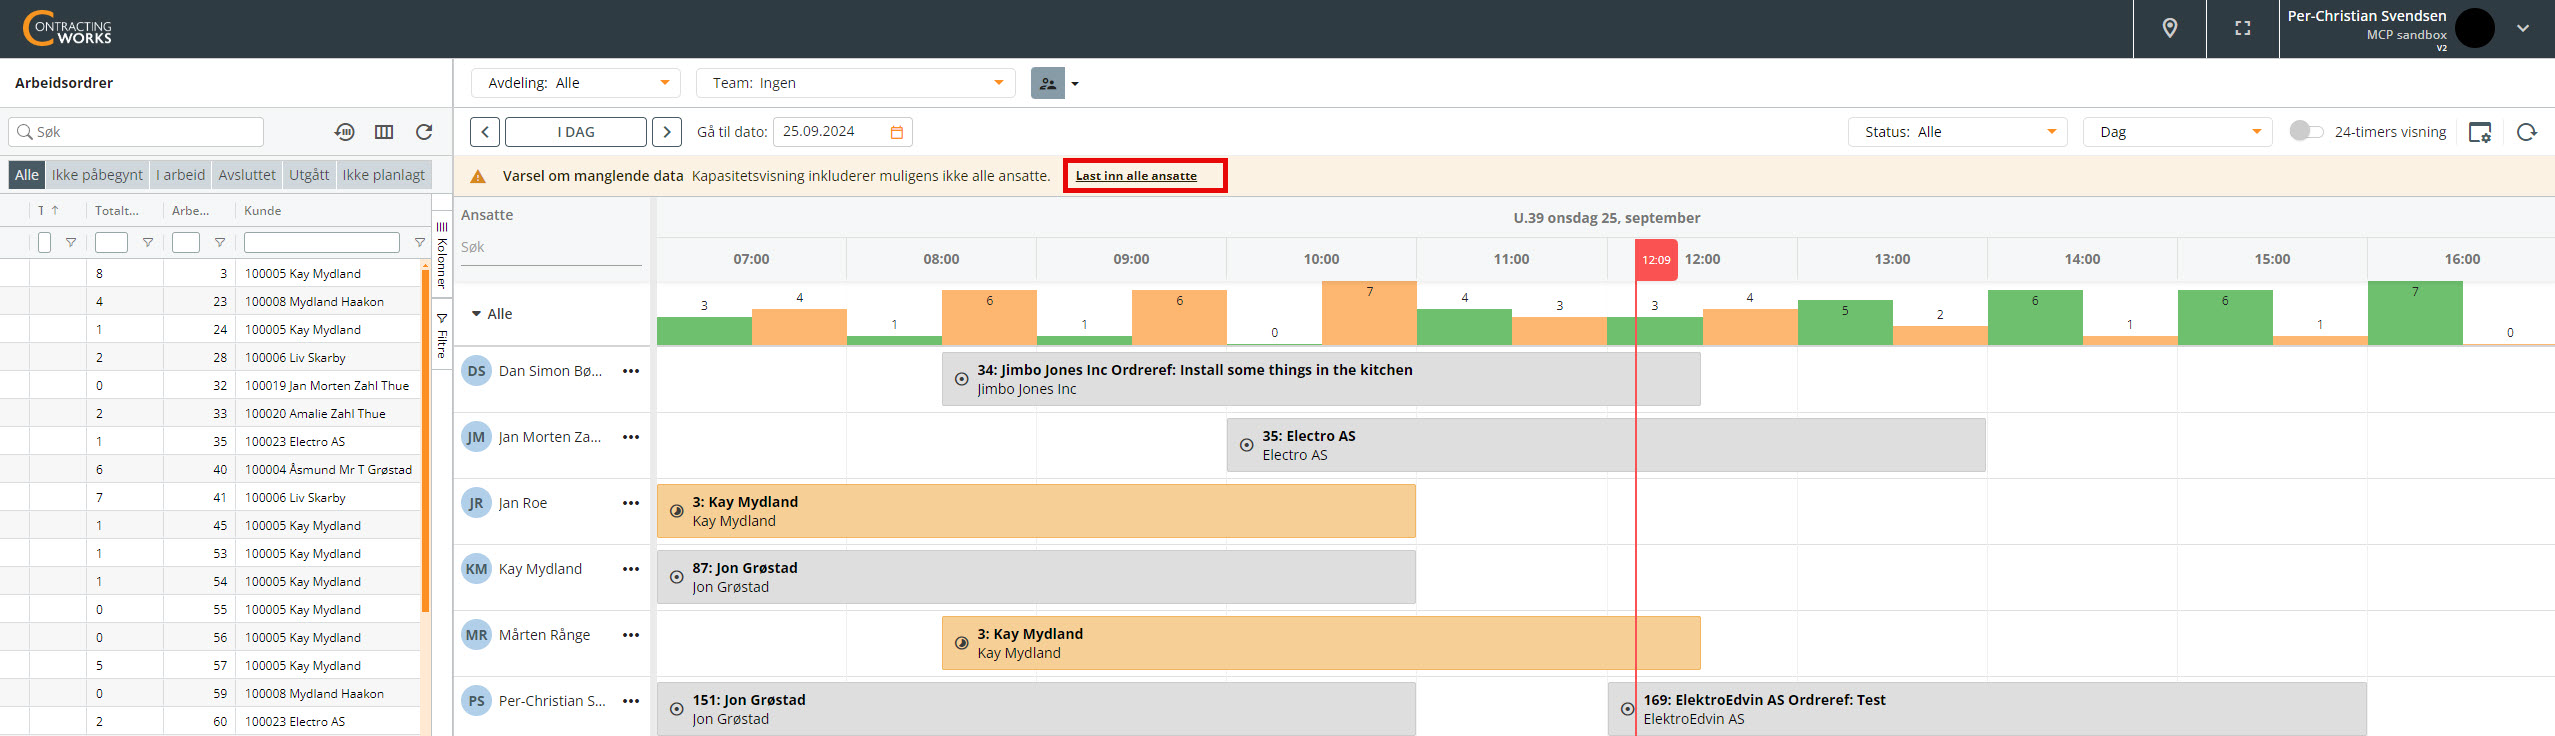Image resolution: width=2555 pixels, height=736 pixels.
Task: Open the team grouping icon button
Action: coord(1047,83)
